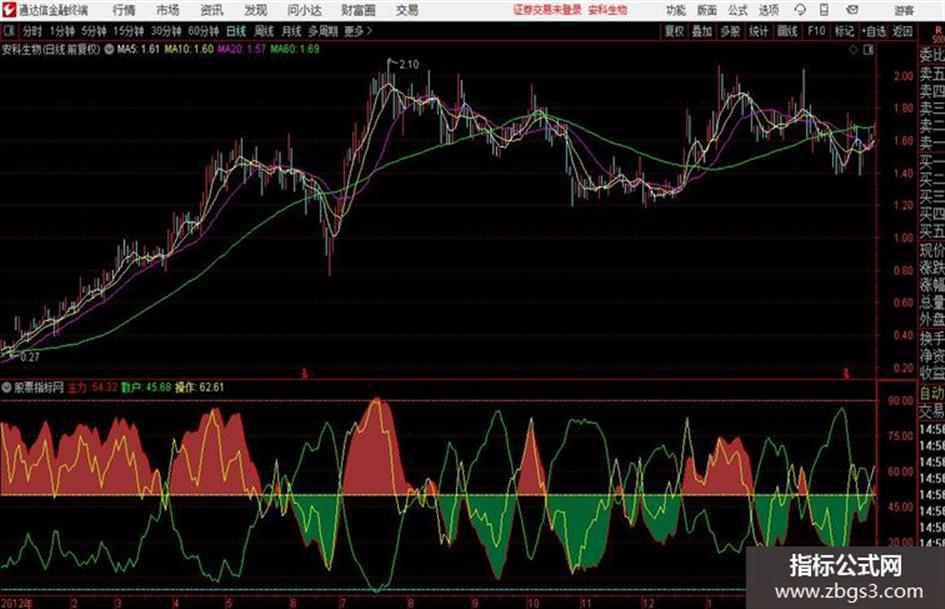This screenshot has width=945, height=609.
Task: Click the 标记 mark toolbar button
Action: pos(844,31)
